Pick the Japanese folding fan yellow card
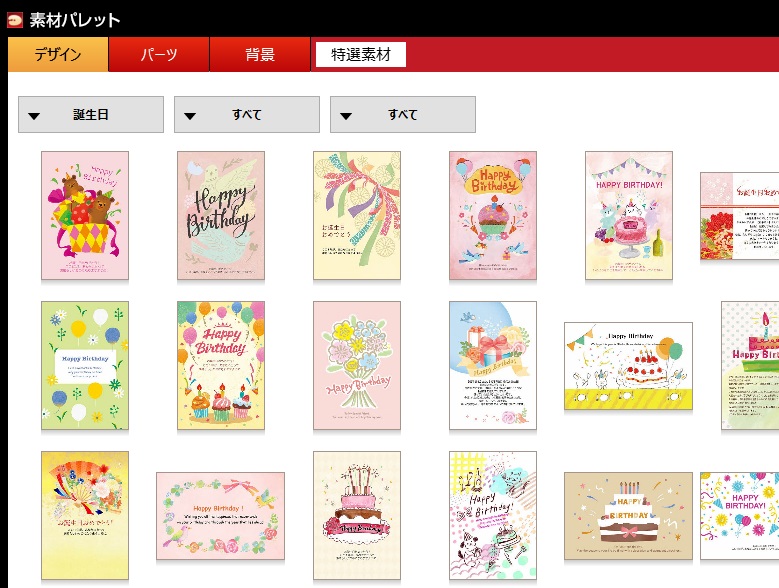The height and width of the screenshot is (588, 779). pyautogui.click(x=85, y=516)
